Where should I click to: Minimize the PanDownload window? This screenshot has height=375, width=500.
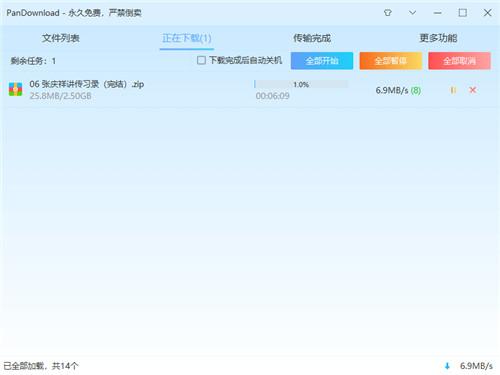[437, 13]
